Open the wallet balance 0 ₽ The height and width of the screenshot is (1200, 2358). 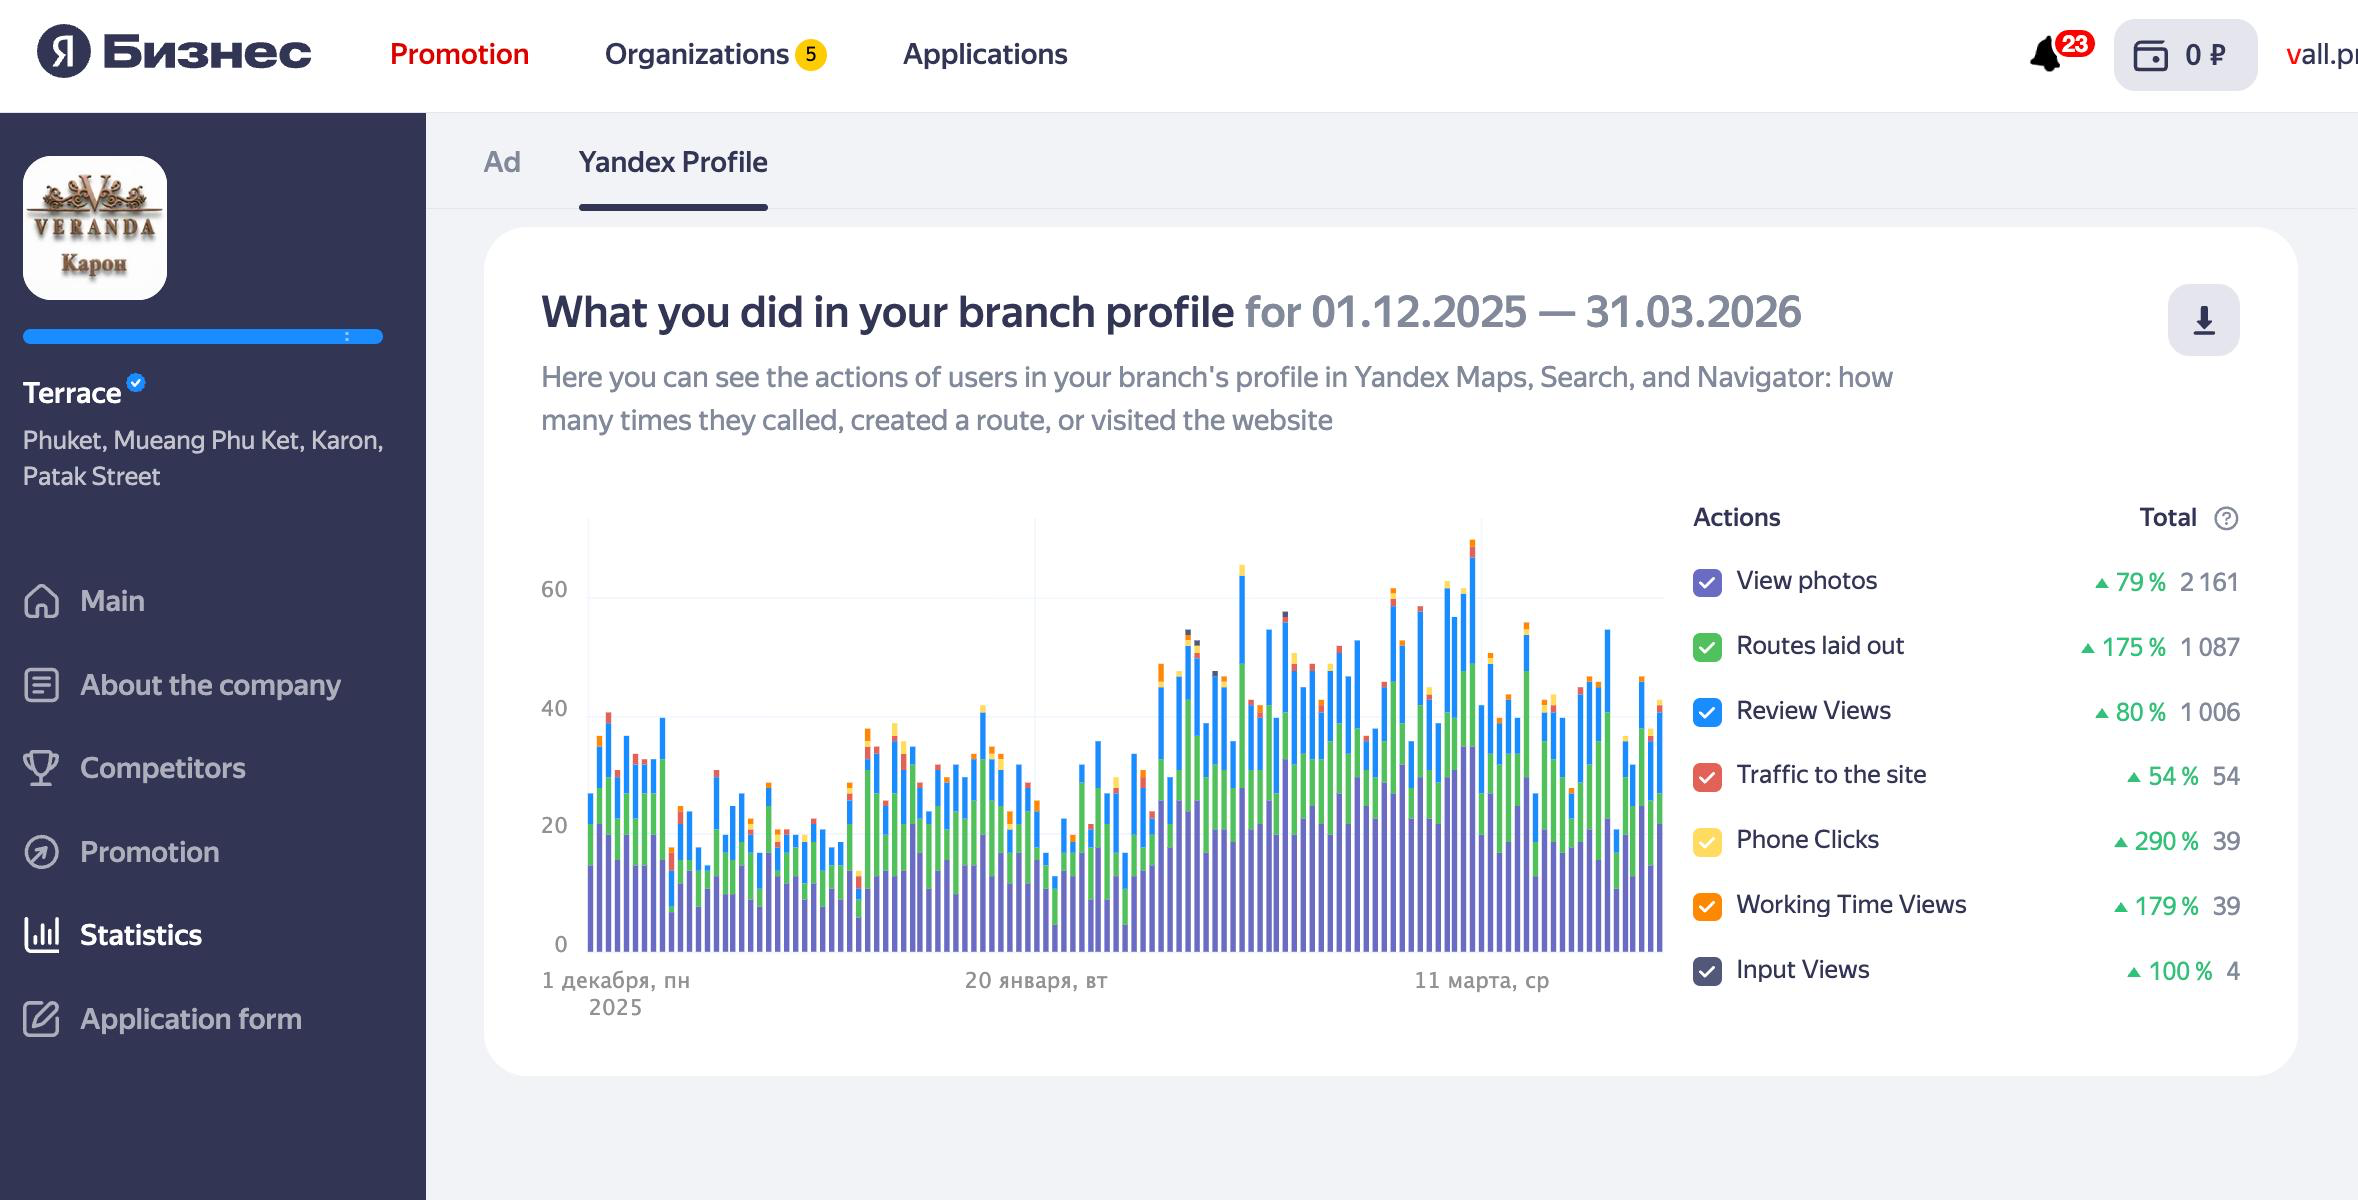pyautogui.click(x=2185, y=55)
